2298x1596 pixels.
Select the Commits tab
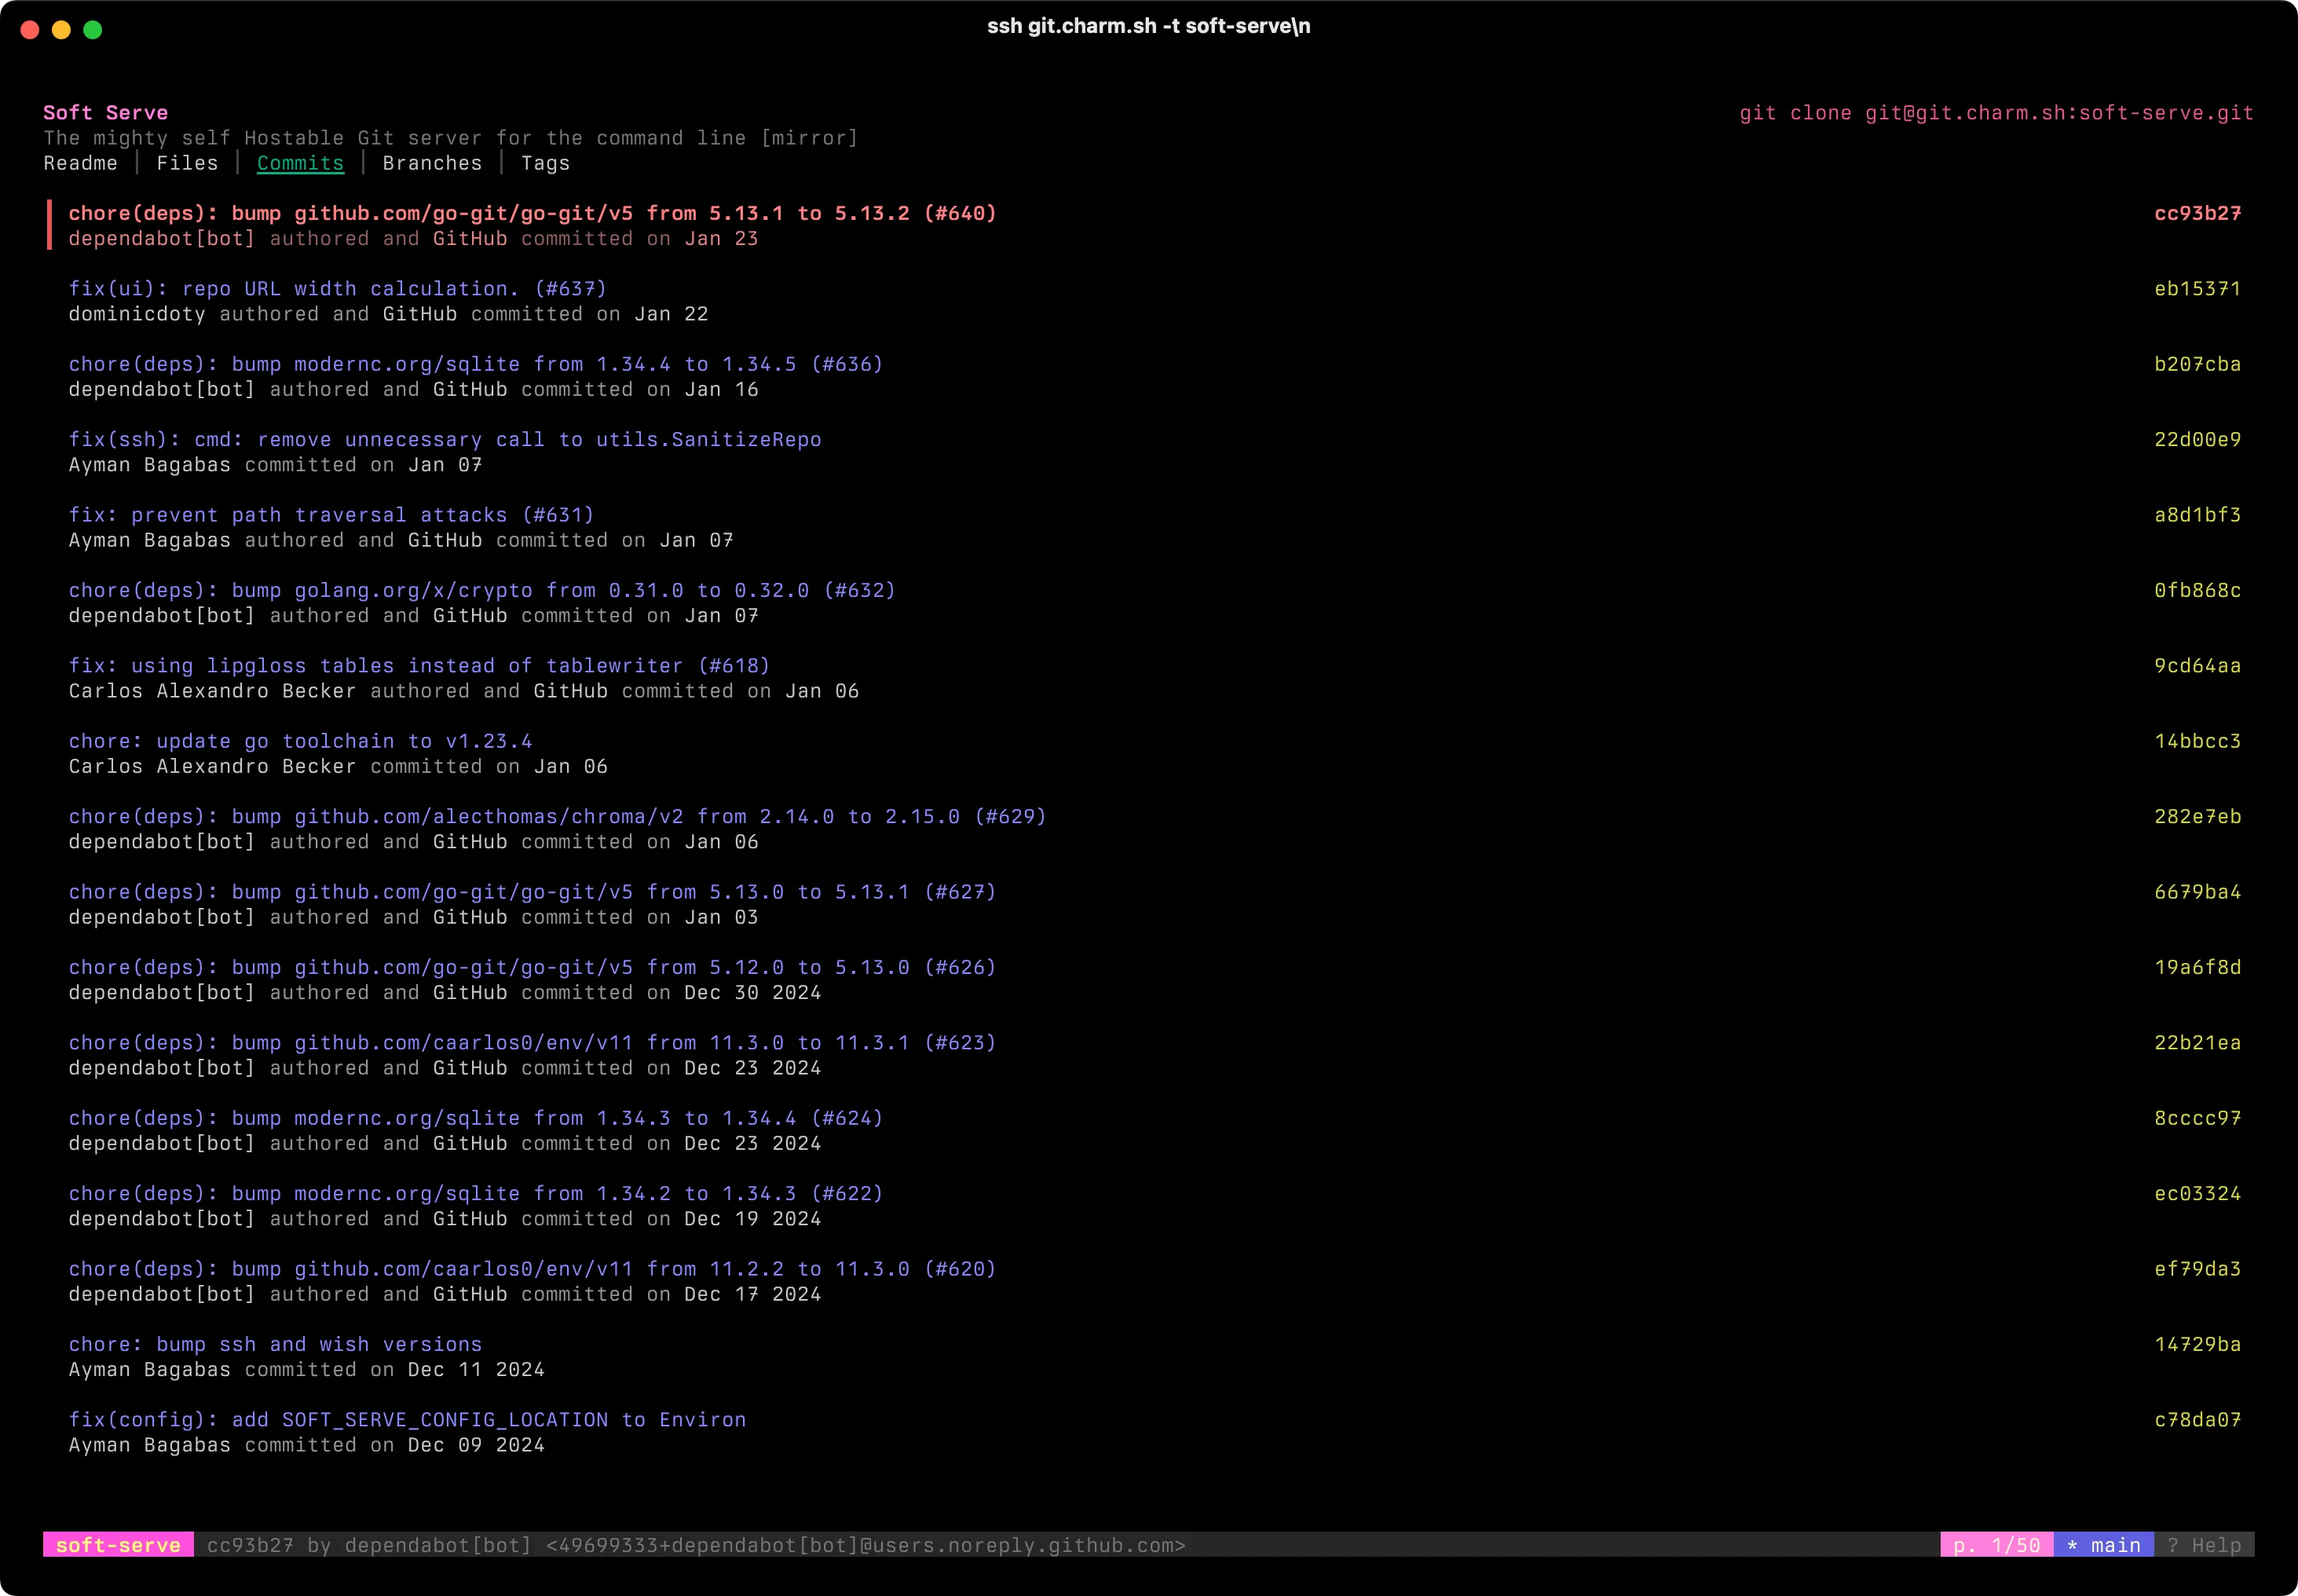(300, 163)
